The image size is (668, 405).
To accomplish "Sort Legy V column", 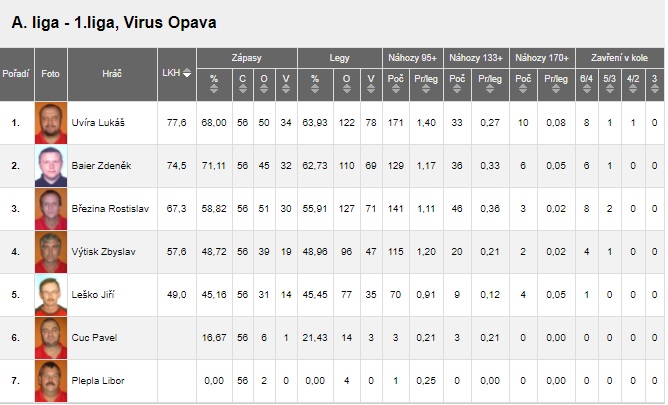I will click(371, 89).
